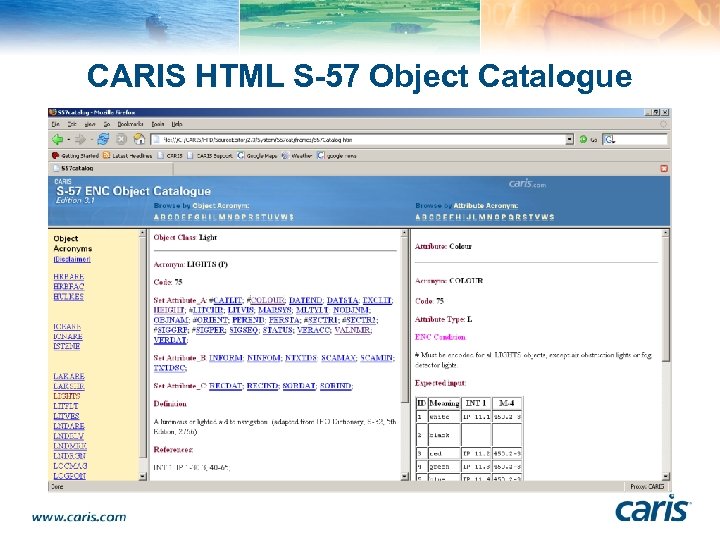Select ICNARE in Object Acronyms list
Image resolution: width=720 pixels, height=540 pixels.
(x=68, y=336)
